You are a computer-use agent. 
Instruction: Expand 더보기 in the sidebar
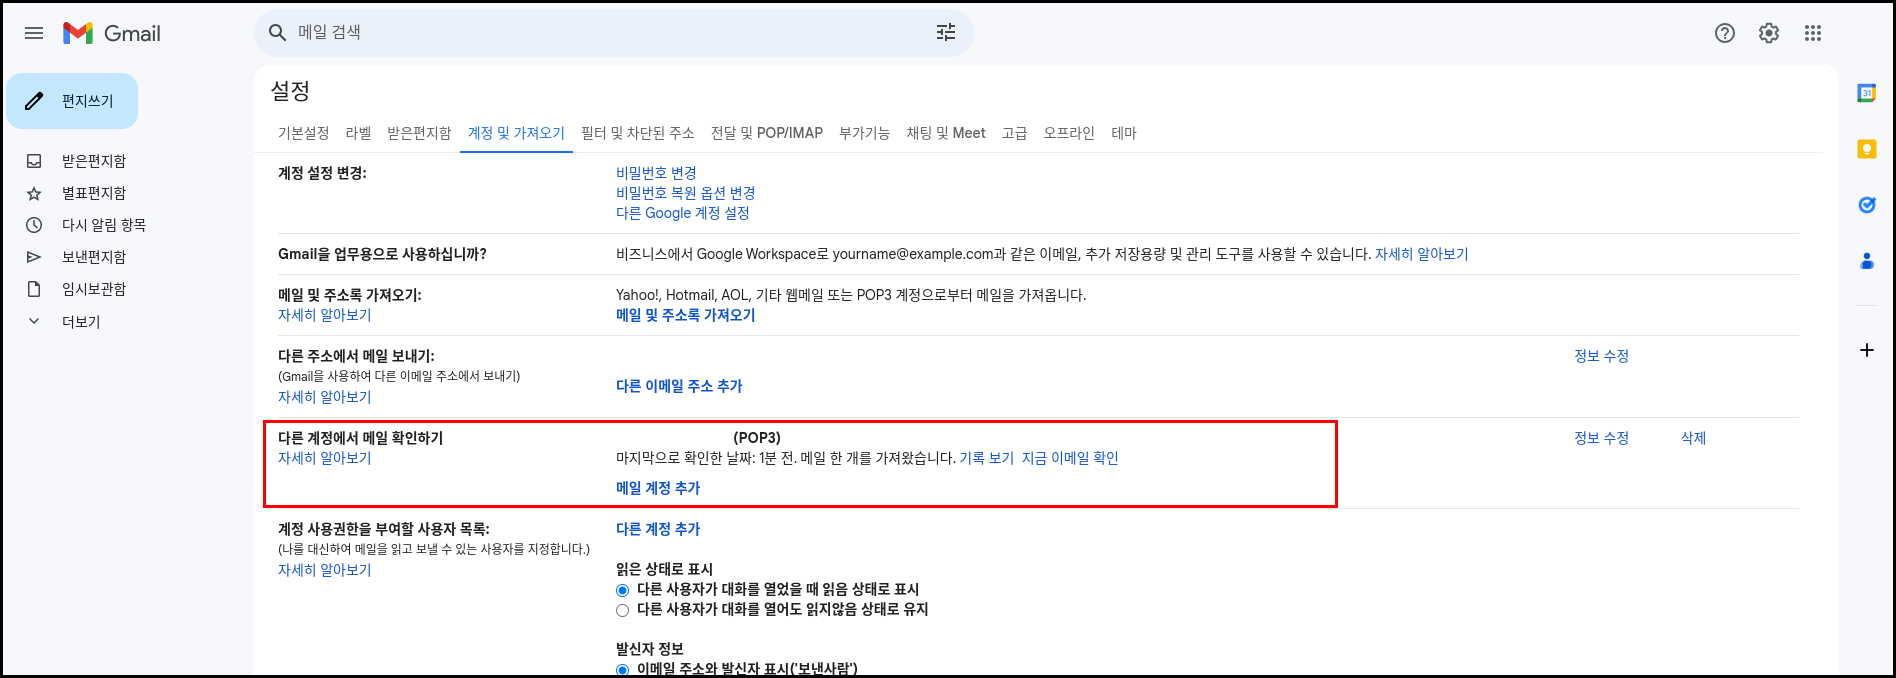click(x=81, y=322)
